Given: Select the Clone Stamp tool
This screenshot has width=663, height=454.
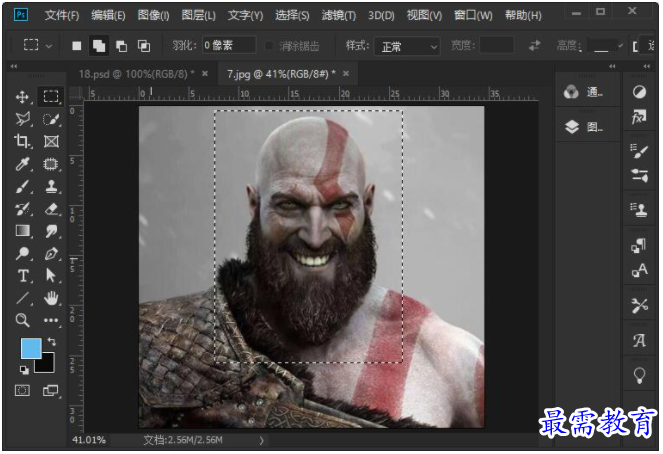Looking at the screenshot, I should pos(51,186).
